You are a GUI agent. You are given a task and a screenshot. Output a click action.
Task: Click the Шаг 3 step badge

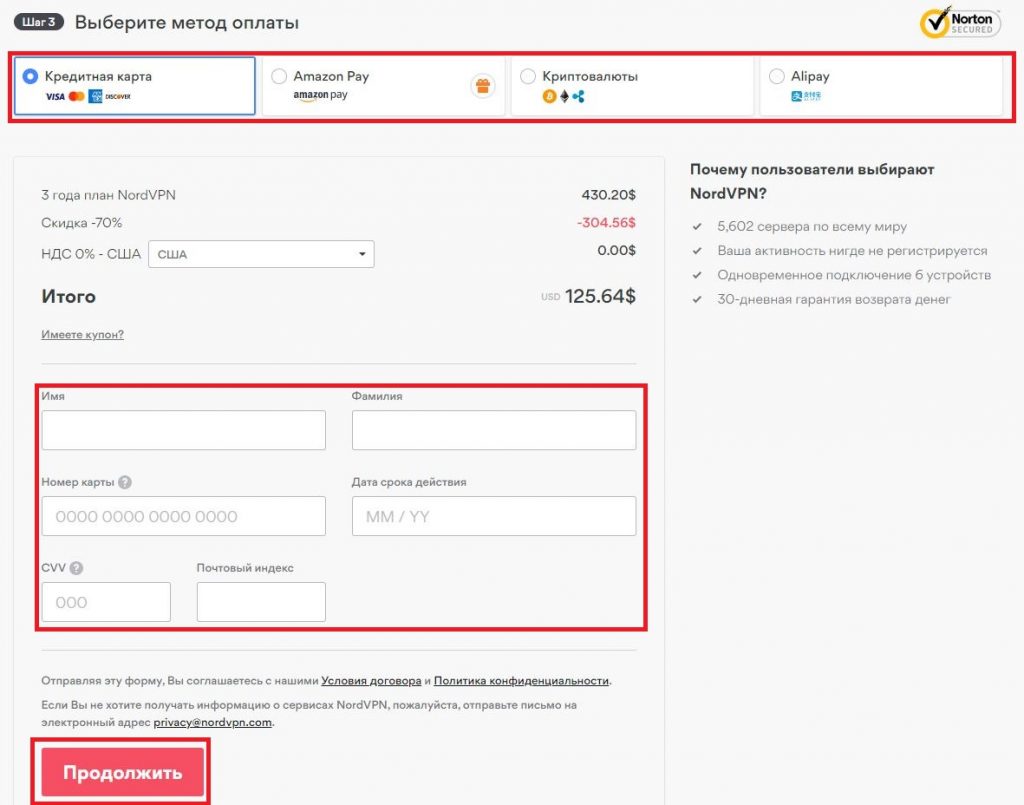click(x=39, y=22)
